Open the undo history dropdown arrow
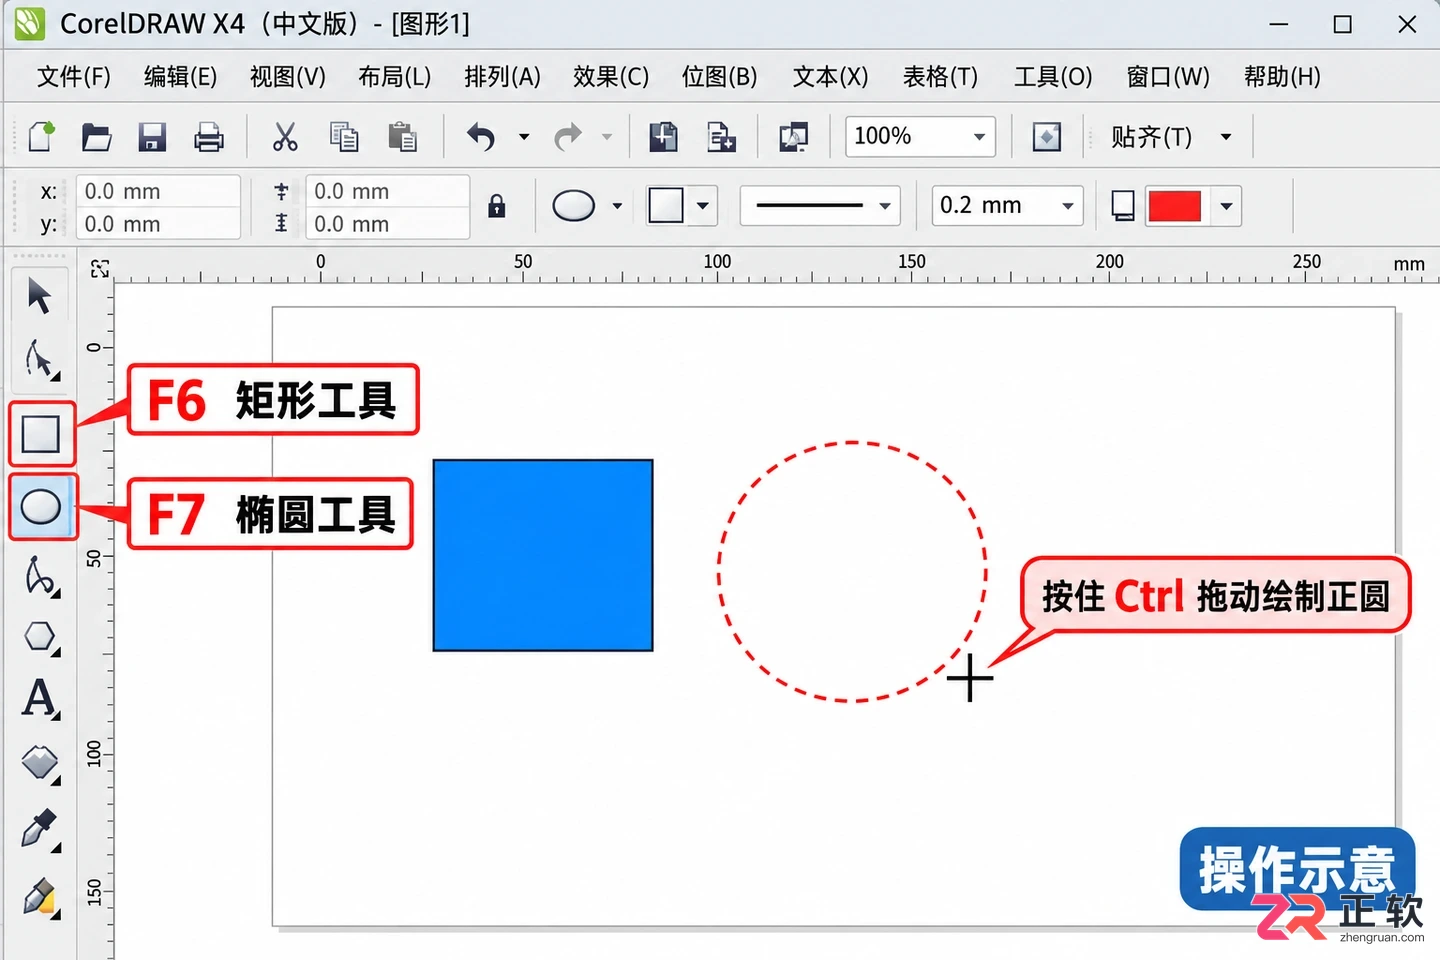 pos(523,137)
